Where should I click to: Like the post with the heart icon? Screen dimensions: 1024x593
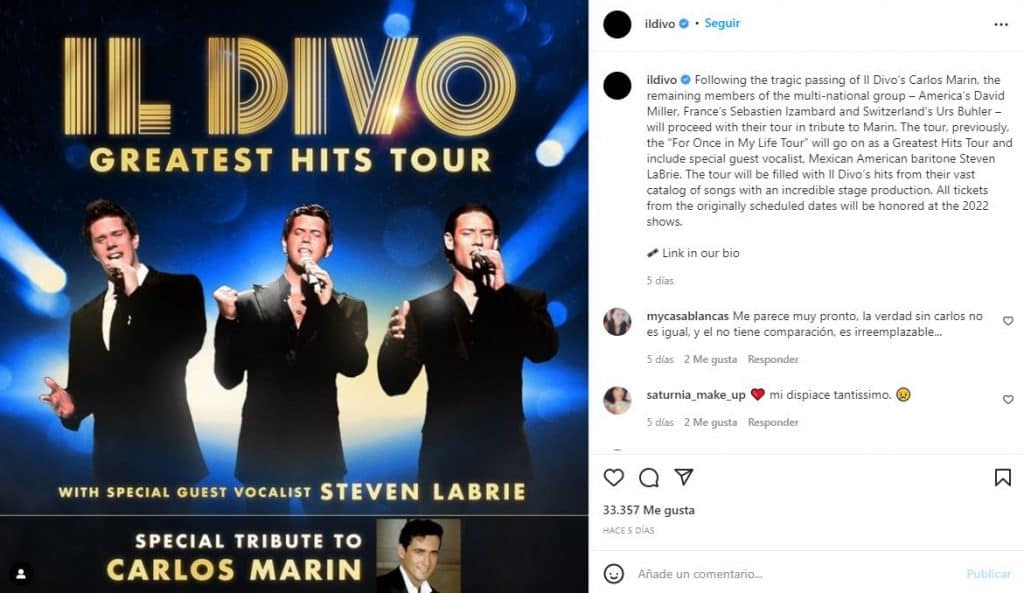(613, 477)
